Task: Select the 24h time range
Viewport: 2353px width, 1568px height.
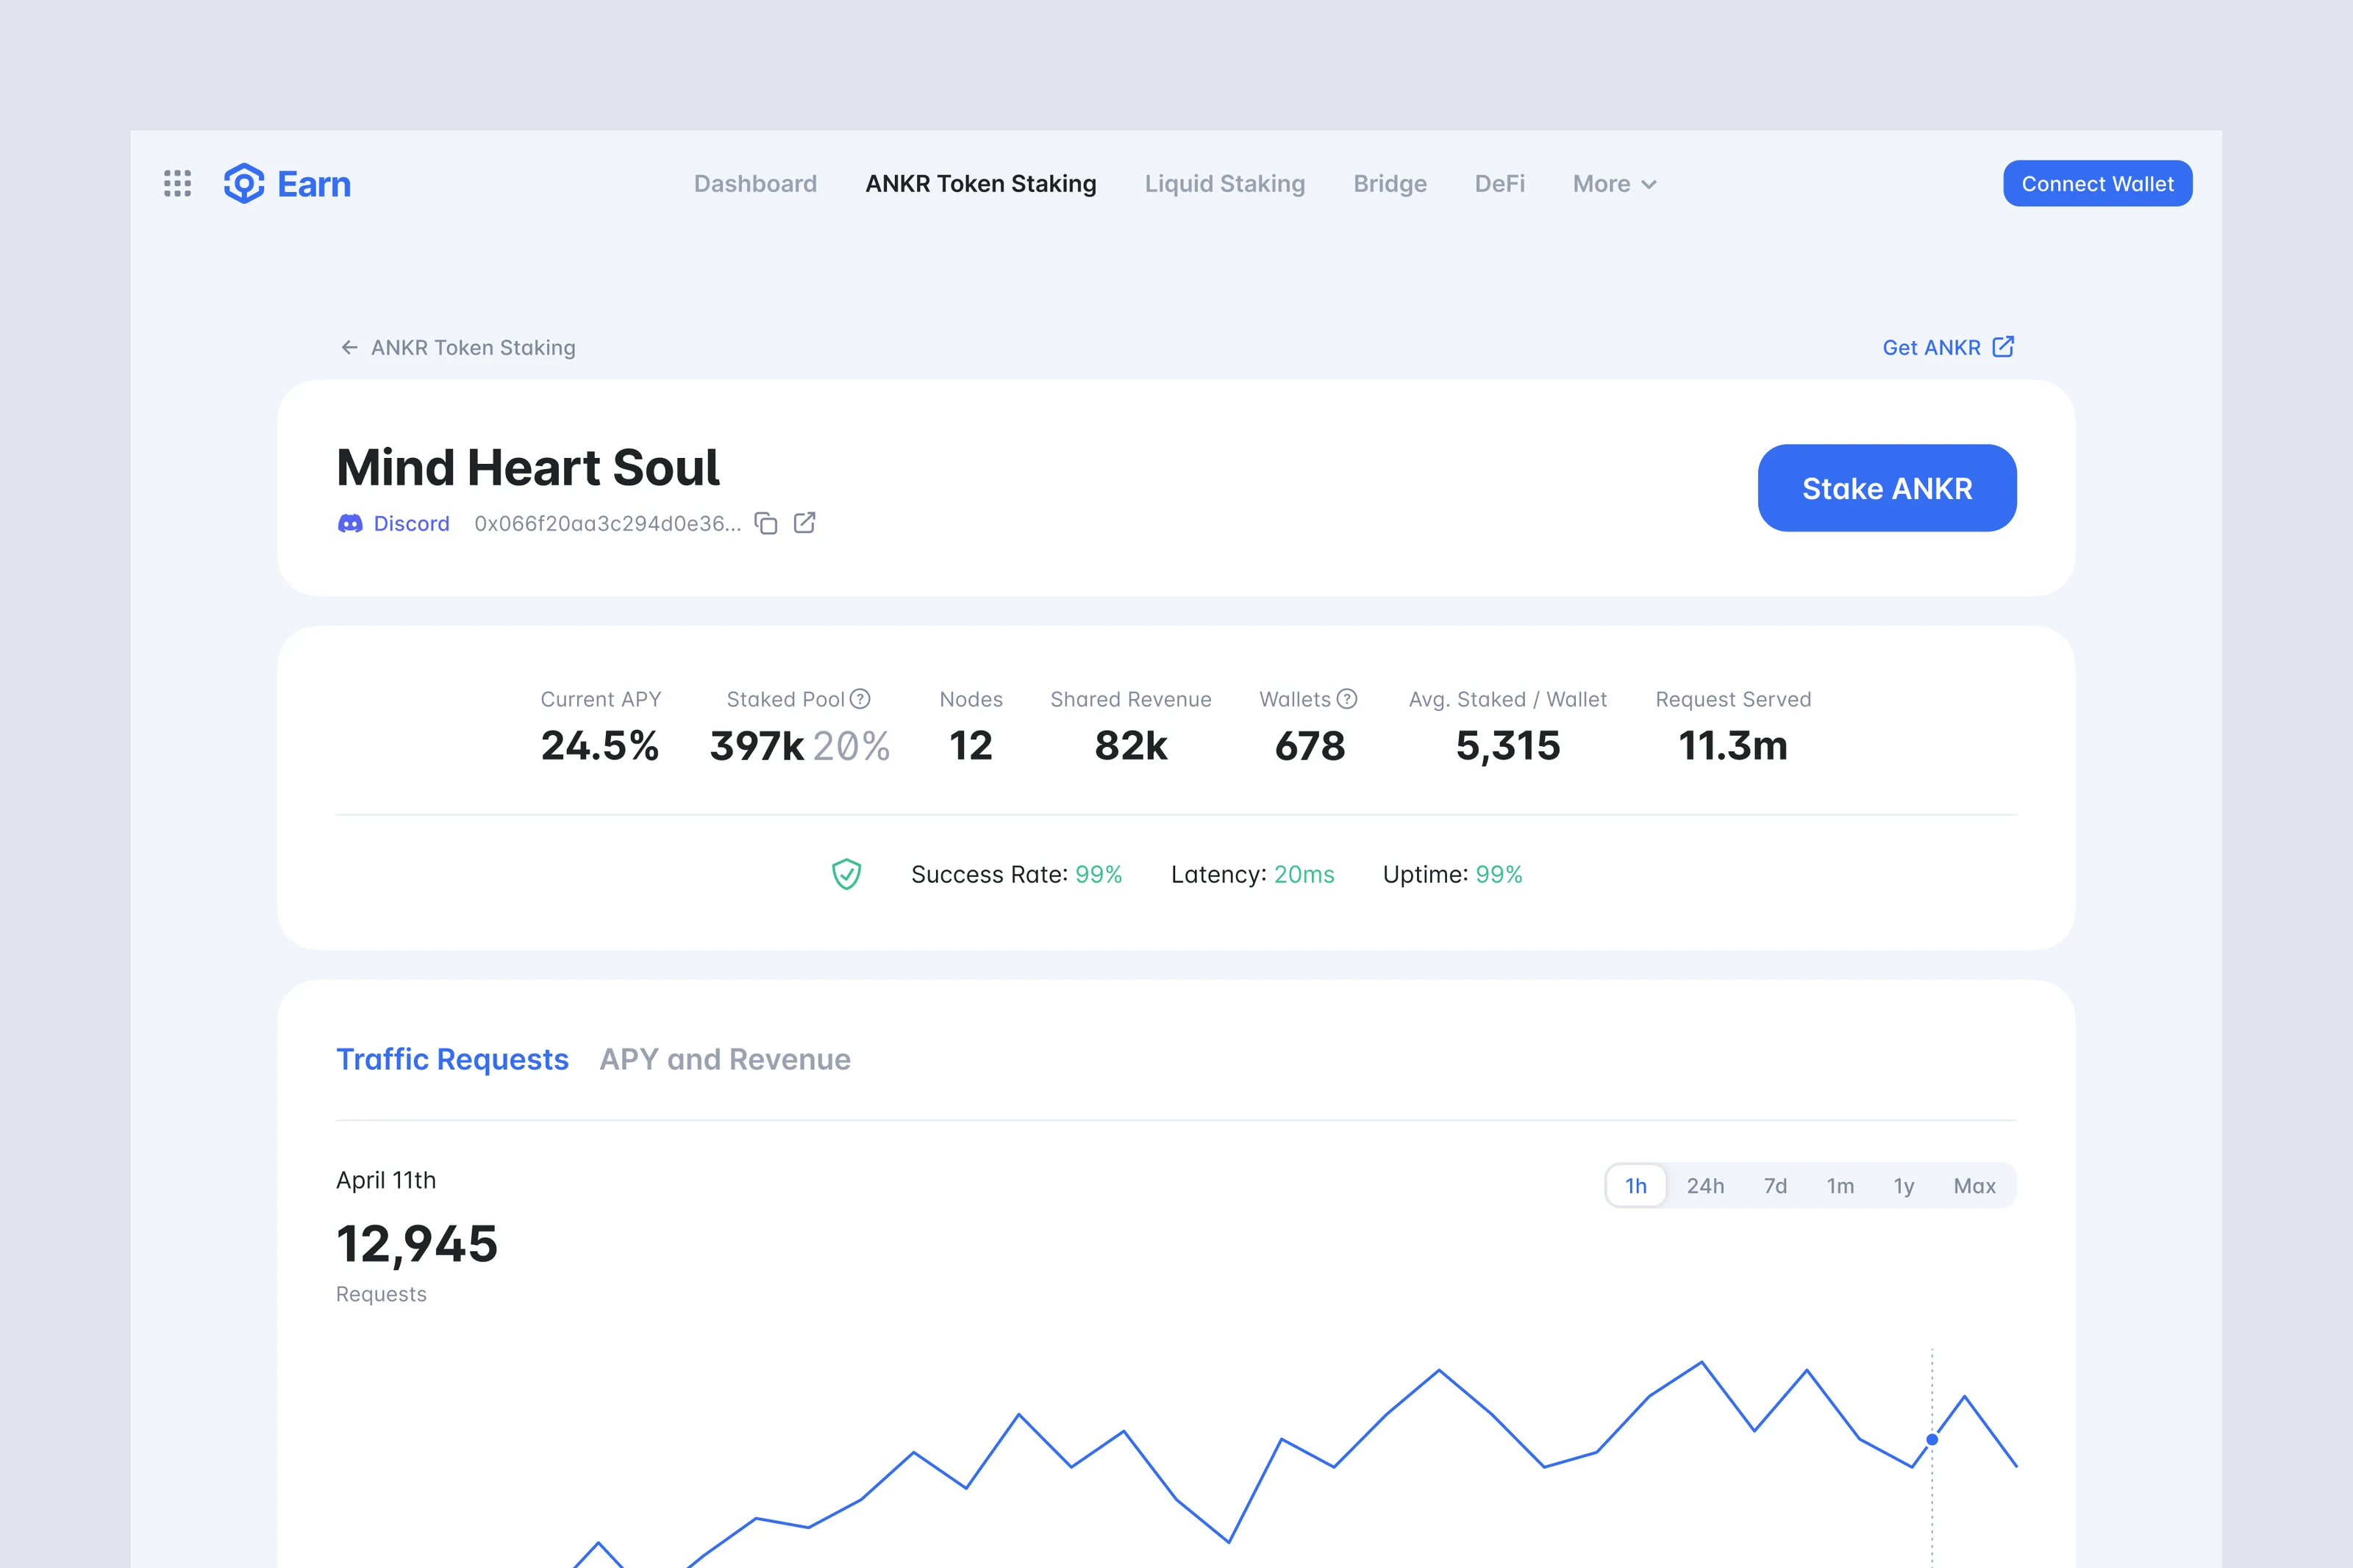Action: [1706, 1186]
